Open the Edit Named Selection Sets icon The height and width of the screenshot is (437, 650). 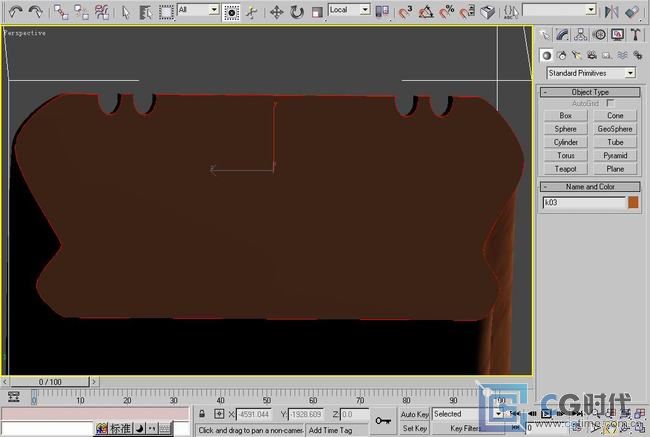(511, 12)
